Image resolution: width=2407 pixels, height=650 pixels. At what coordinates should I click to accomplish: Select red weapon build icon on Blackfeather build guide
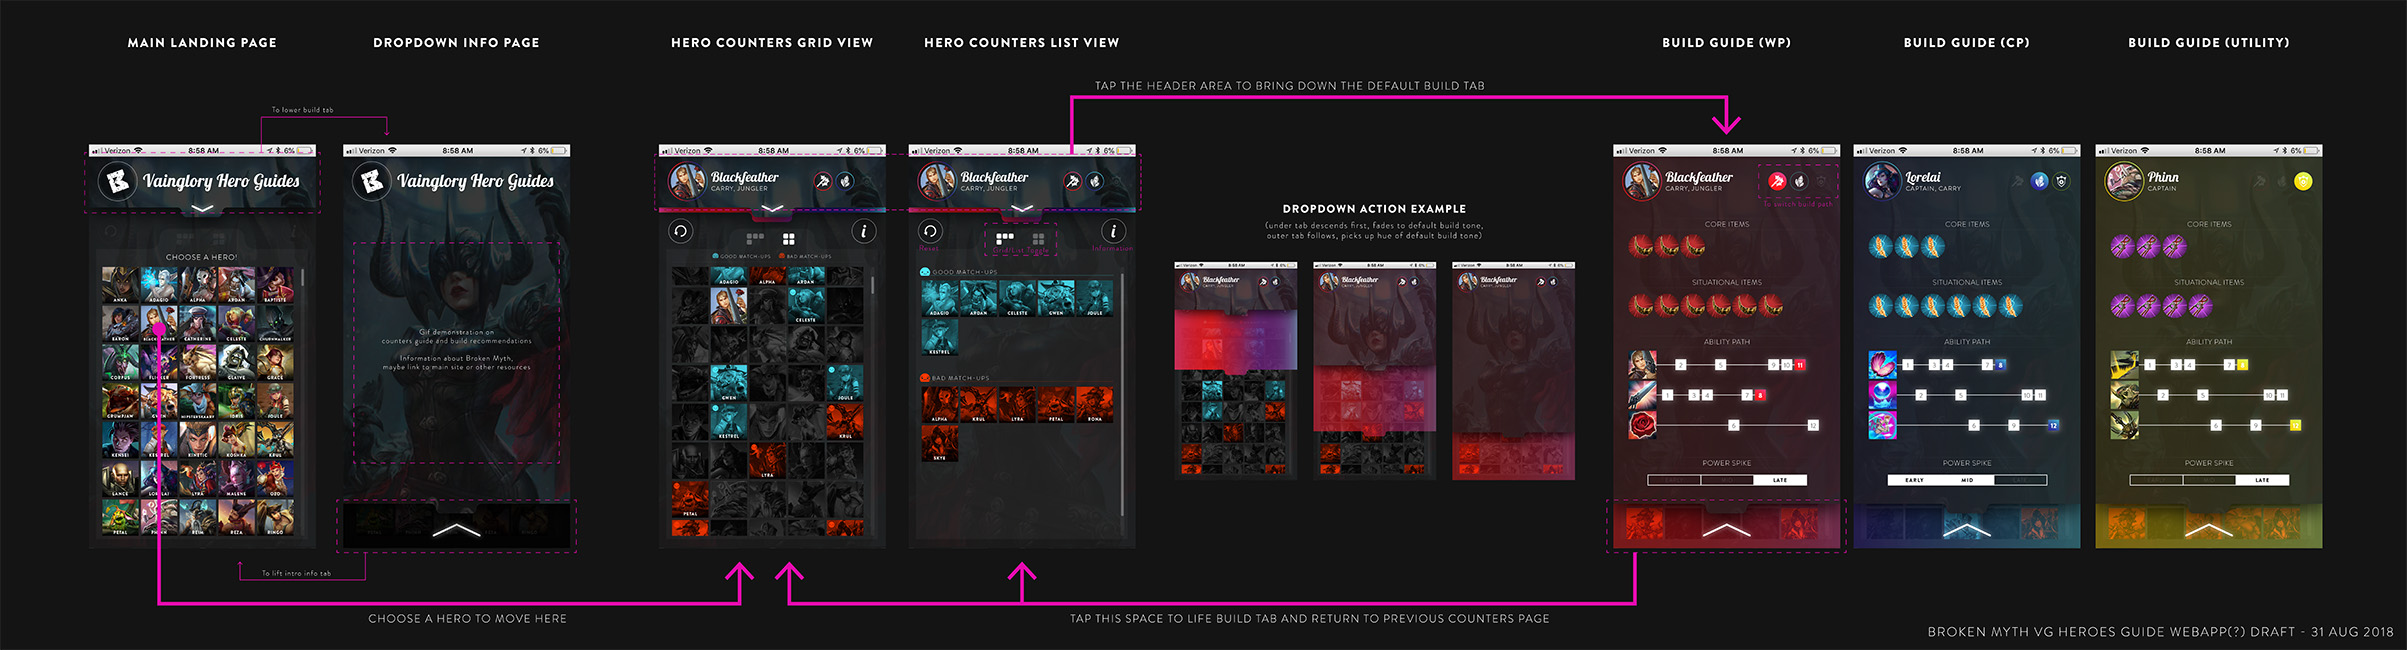coord(1776,181)
